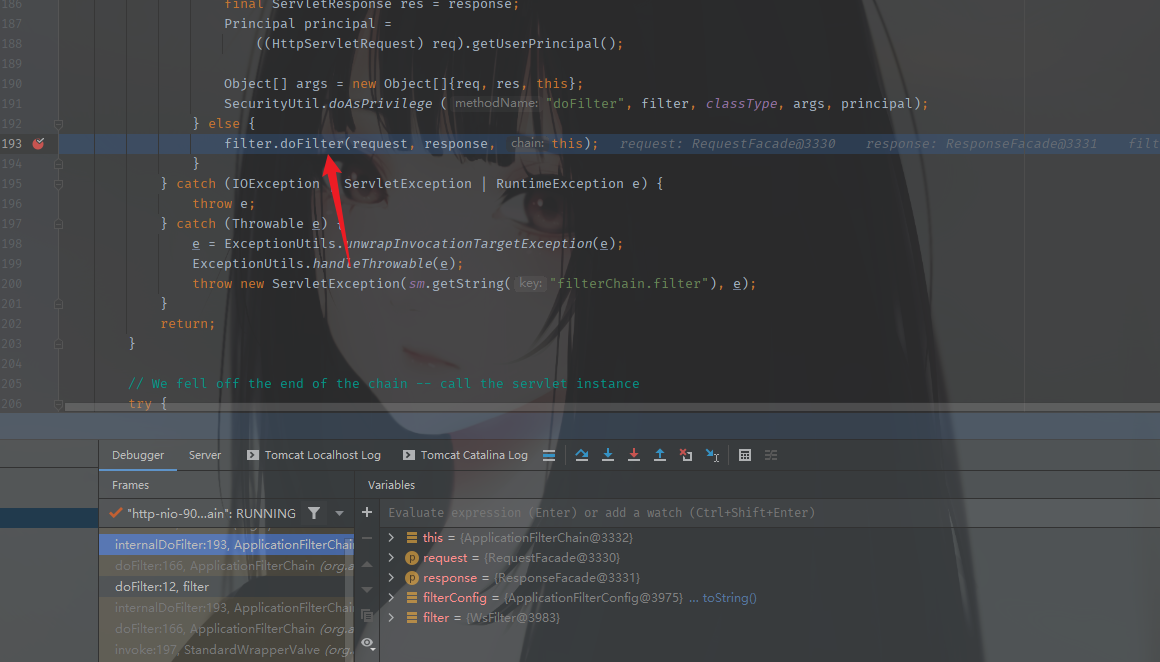The width and height of the screenshot is (1160, 662).
Task: Open the Tomcat Localhost Log tab
Action: 314,455
